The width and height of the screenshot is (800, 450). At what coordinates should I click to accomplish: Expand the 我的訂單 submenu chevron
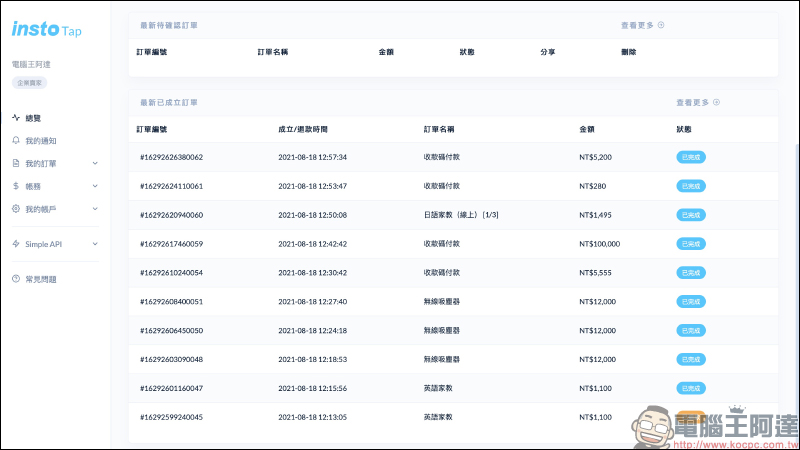click(95, 163)
